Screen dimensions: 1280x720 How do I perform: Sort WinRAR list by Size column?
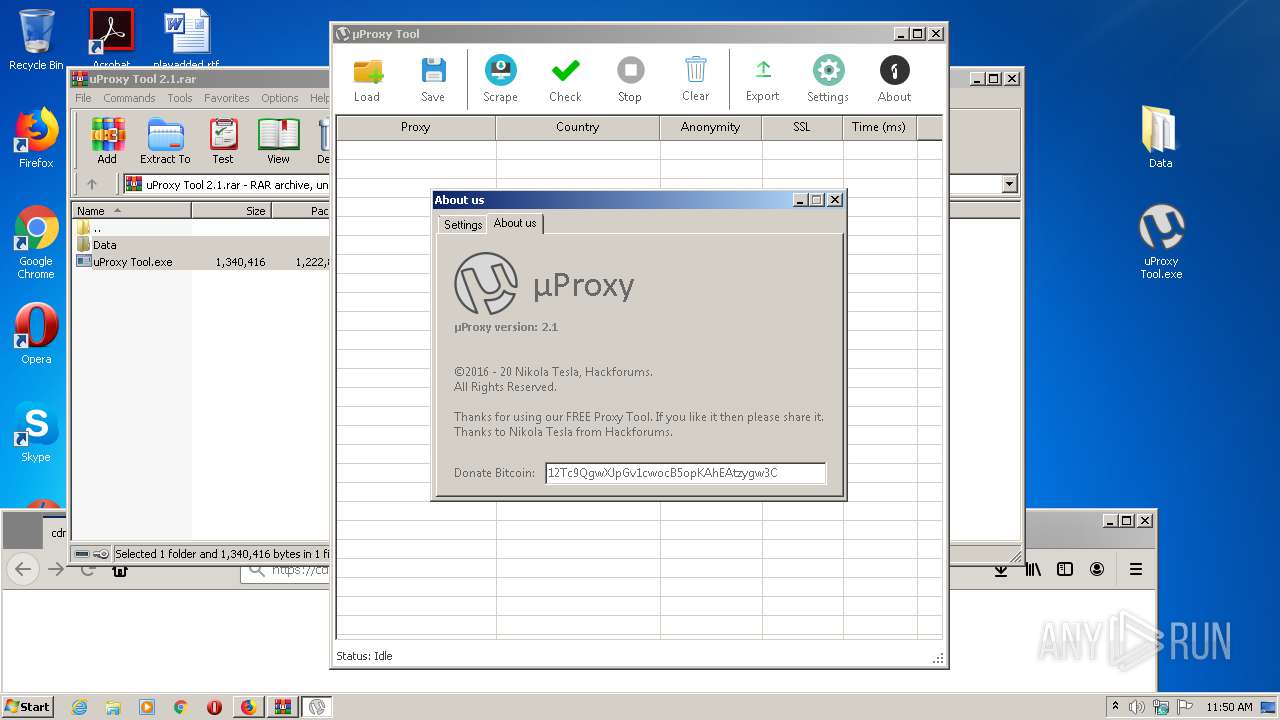[x=231, y=211]
